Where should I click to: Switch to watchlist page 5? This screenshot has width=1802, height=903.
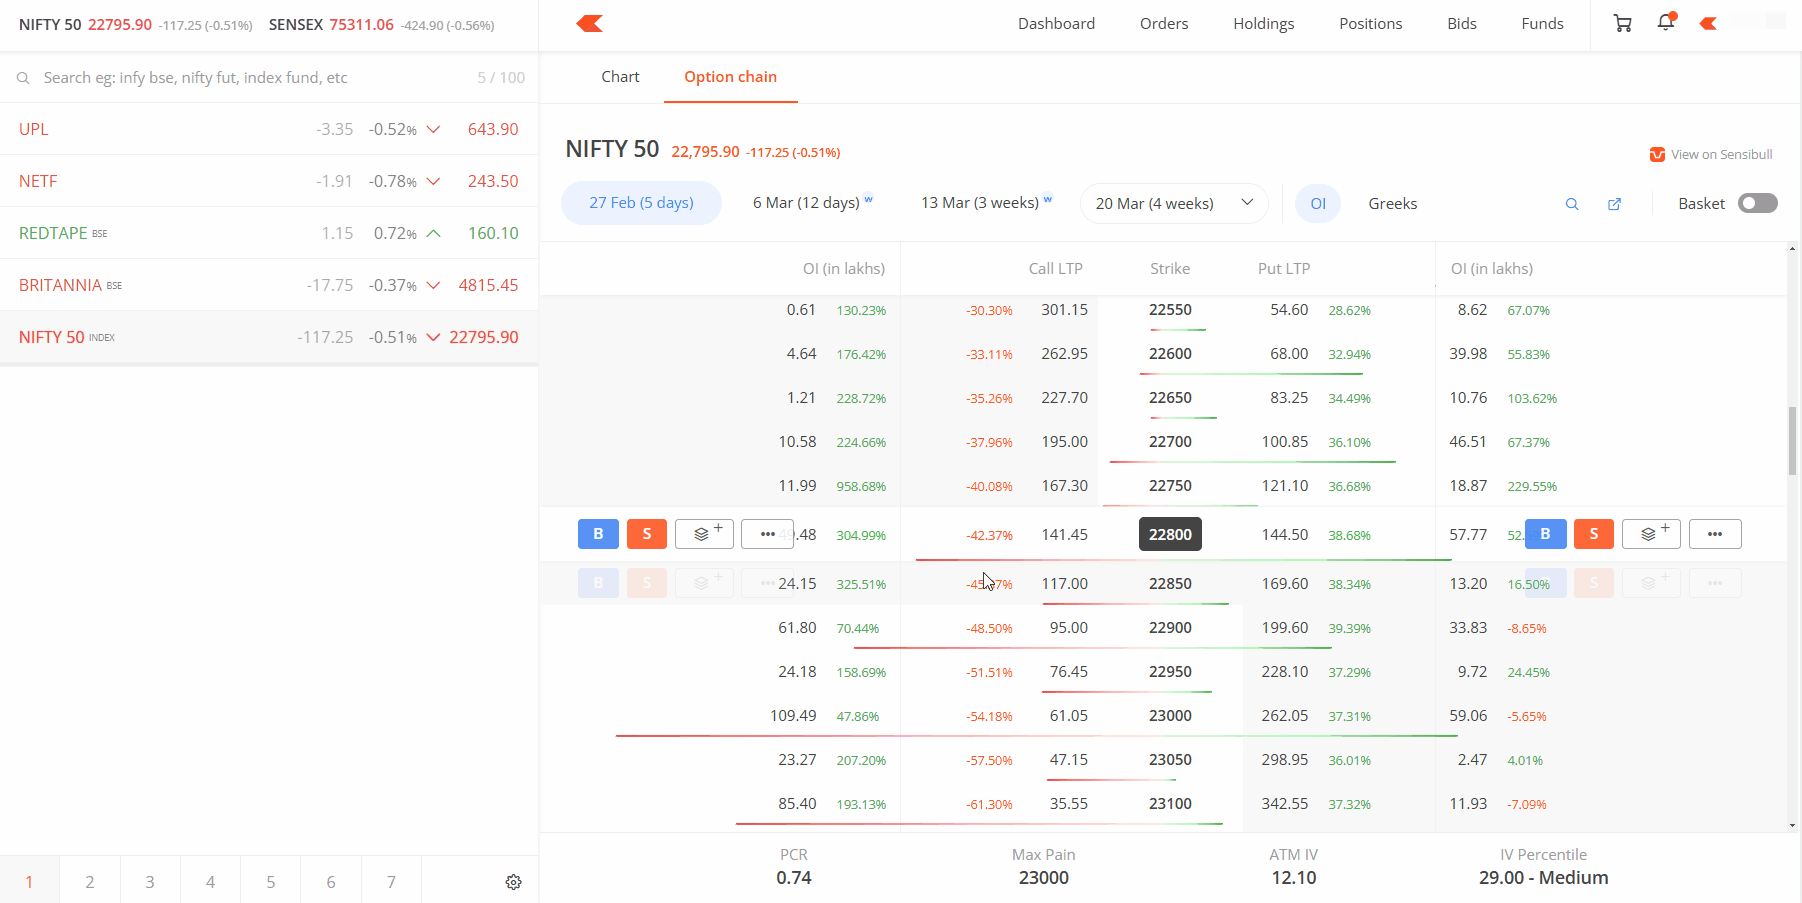point(270,881)
